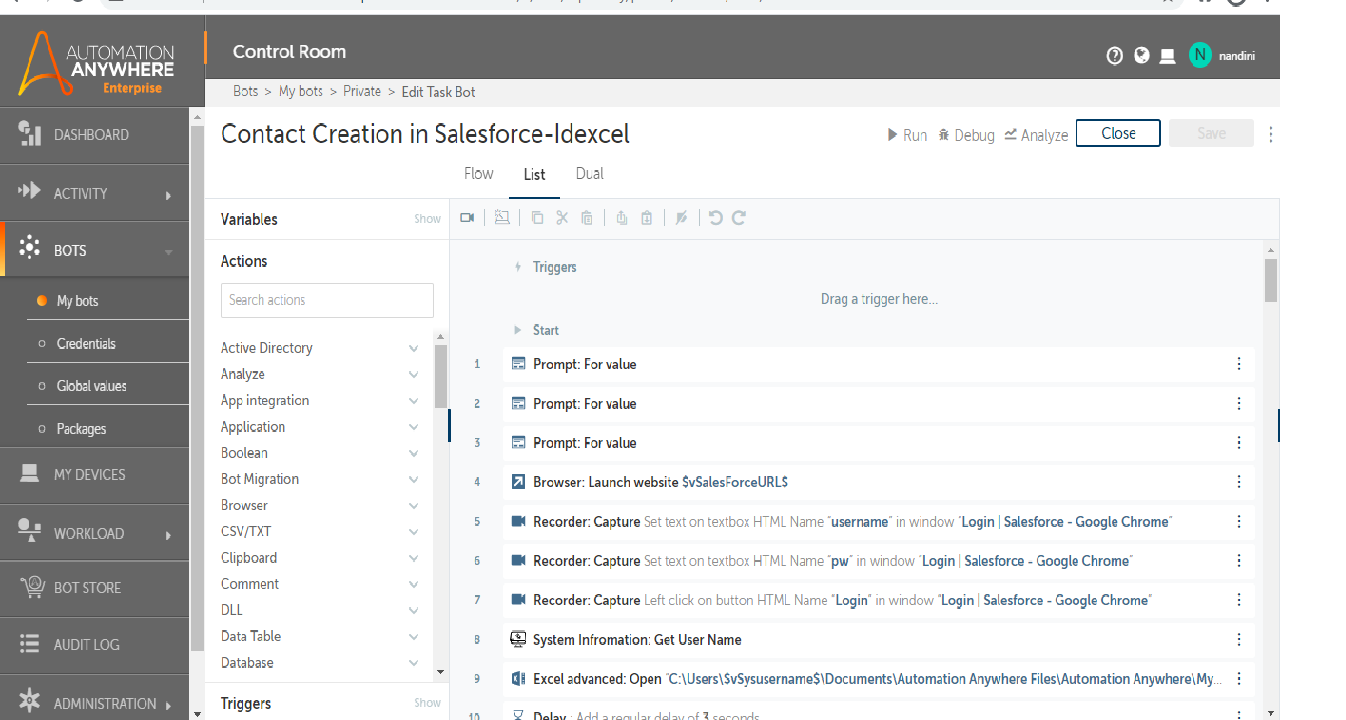Click the Close button
1346x720 pixels.
(x=1118, y=134)
